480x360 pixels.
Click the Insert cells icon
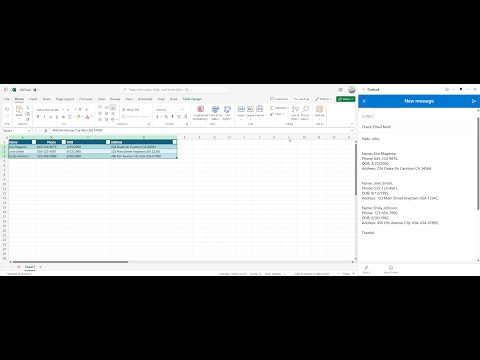[241, 109]
